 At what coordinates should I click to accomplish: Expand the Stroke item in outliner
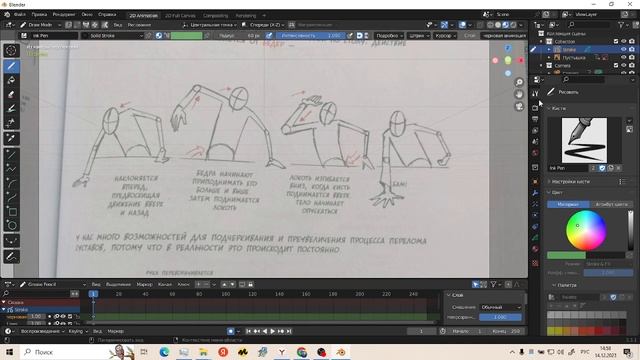[549, 49]
